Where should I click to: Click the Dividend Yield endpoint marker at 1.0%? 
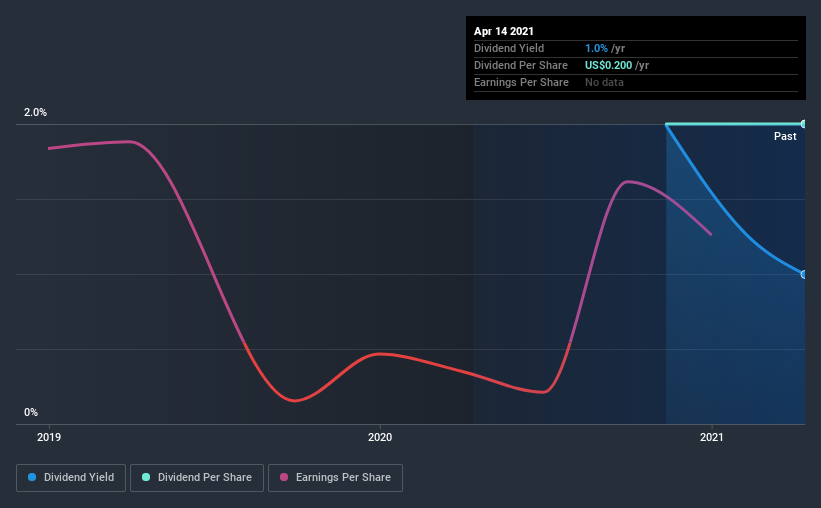(803, 274)
